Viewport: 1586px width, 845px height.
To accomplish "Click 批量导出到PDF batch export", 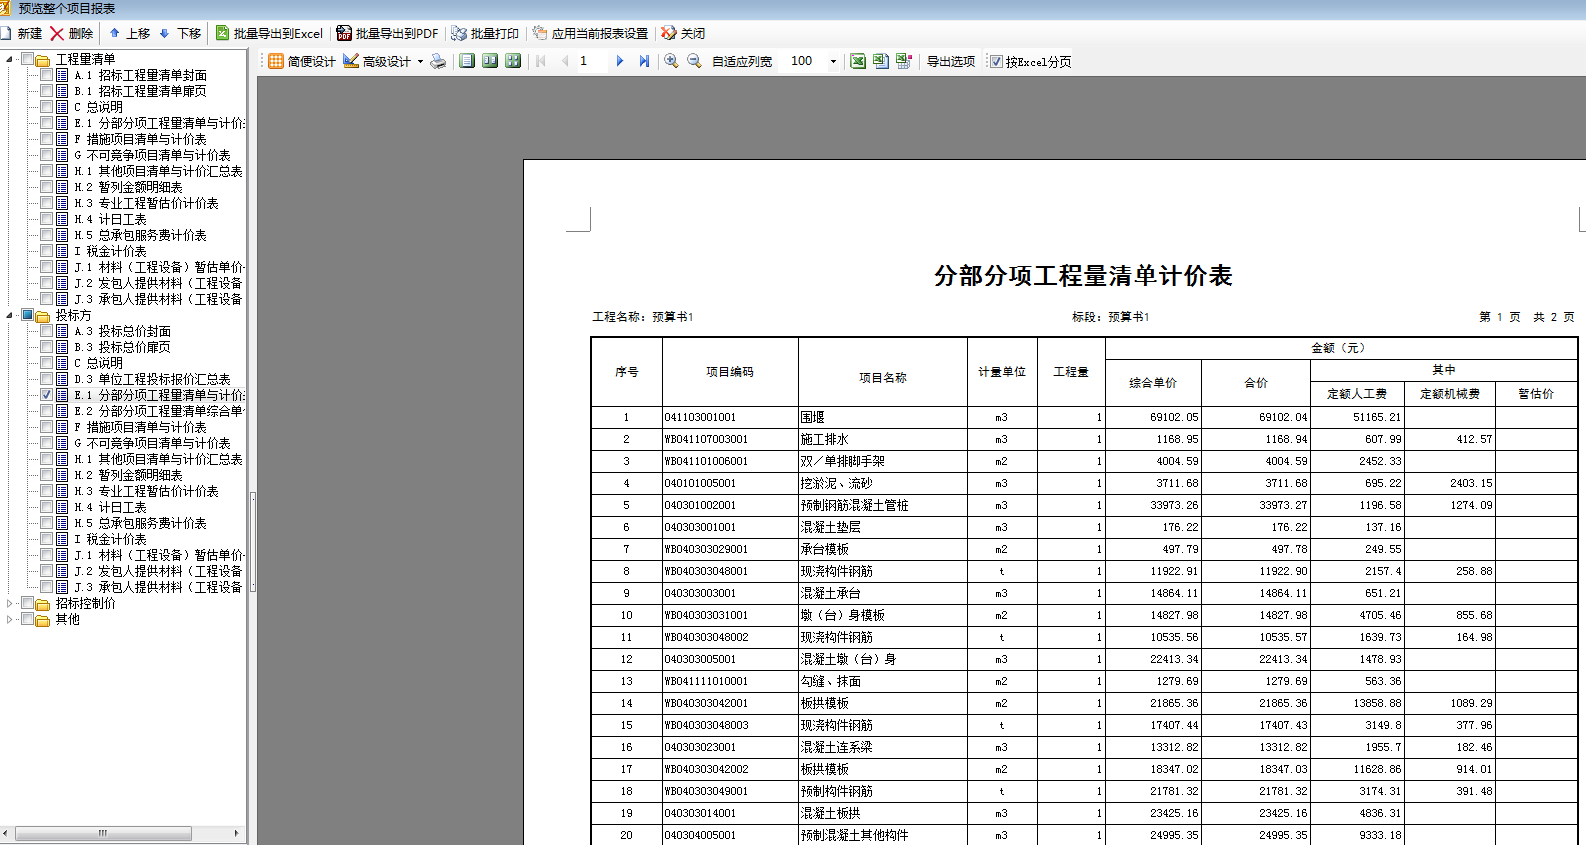I will point(388,33).
